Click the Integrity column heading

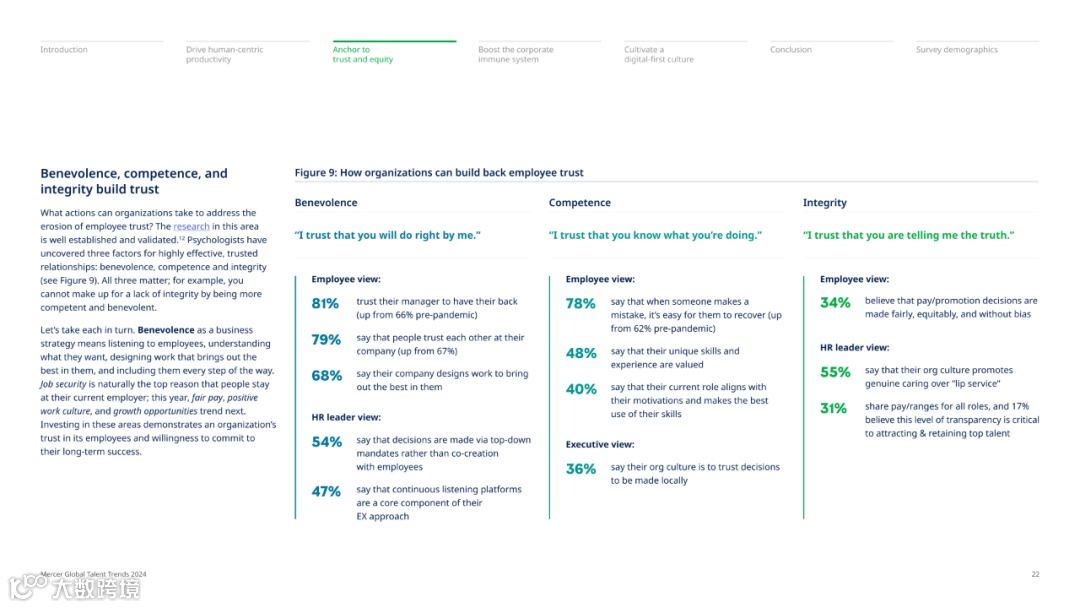point(824,203)
